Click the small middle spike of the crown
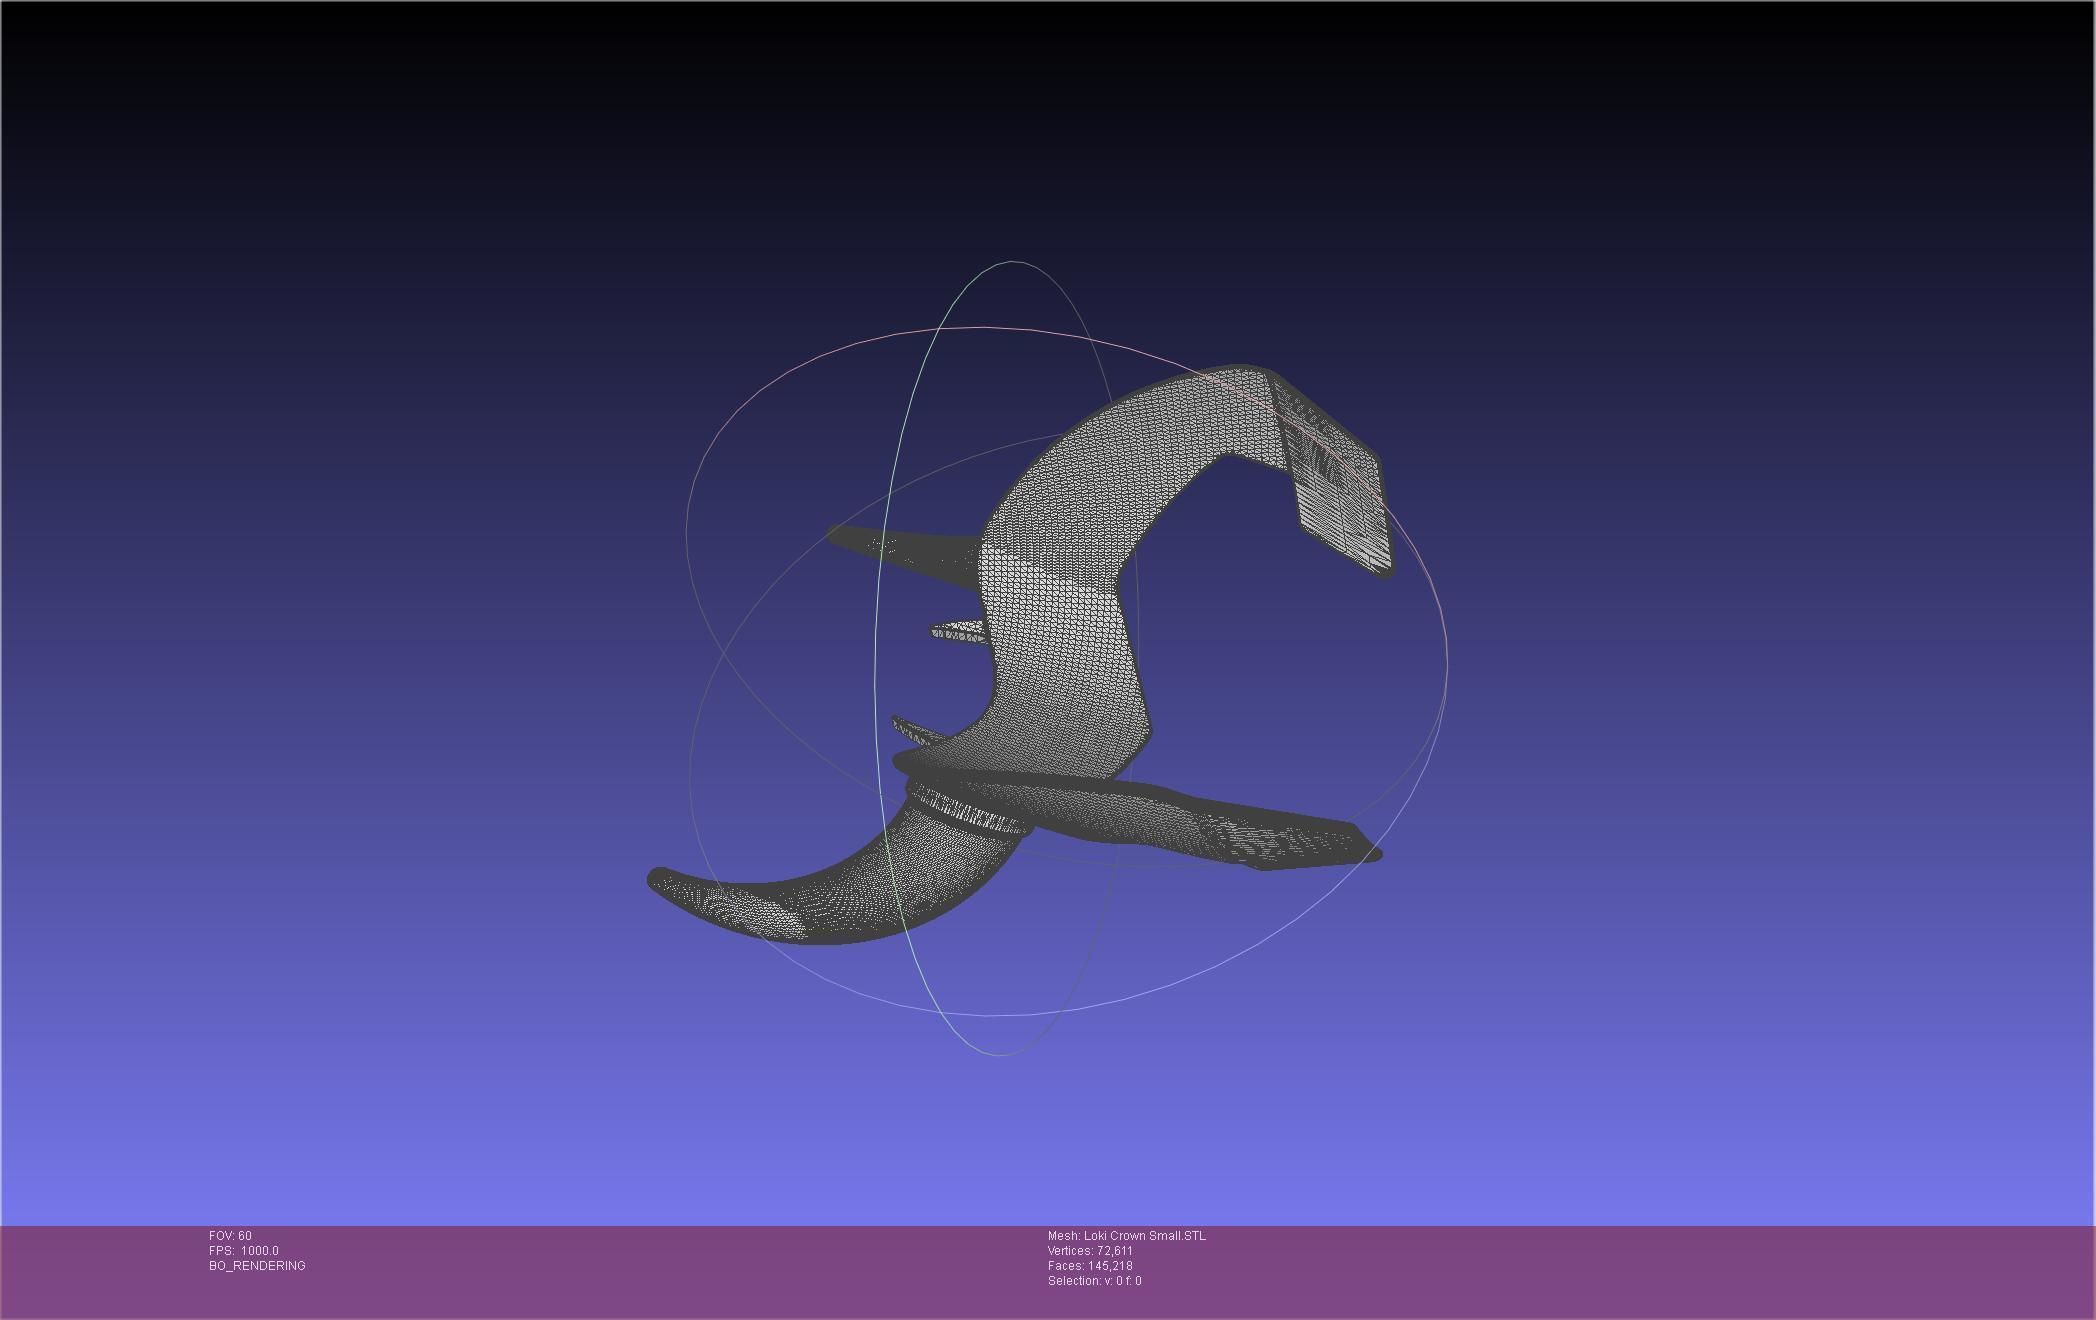This screenshot has width=2096, height=1320. click(958, 631)
